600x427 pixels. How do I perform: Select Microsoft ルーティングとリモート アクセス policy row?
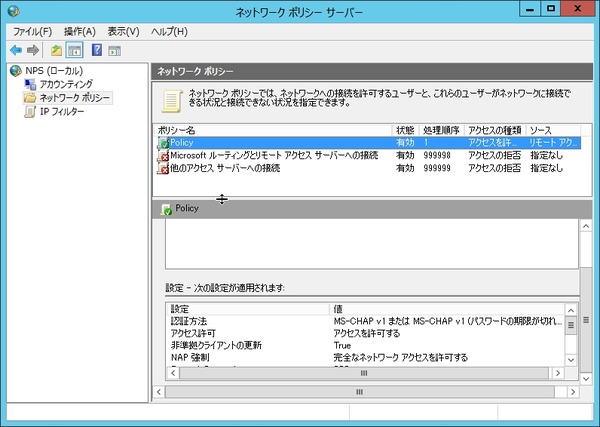tap(369, 156)
